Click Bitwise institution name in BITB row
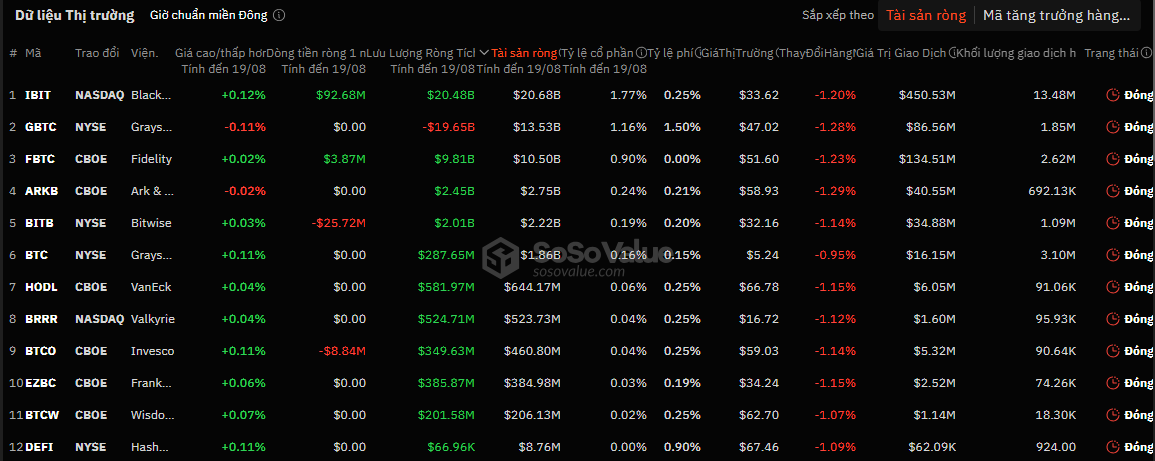The image size is (1155, 461). tap(152, 223)
